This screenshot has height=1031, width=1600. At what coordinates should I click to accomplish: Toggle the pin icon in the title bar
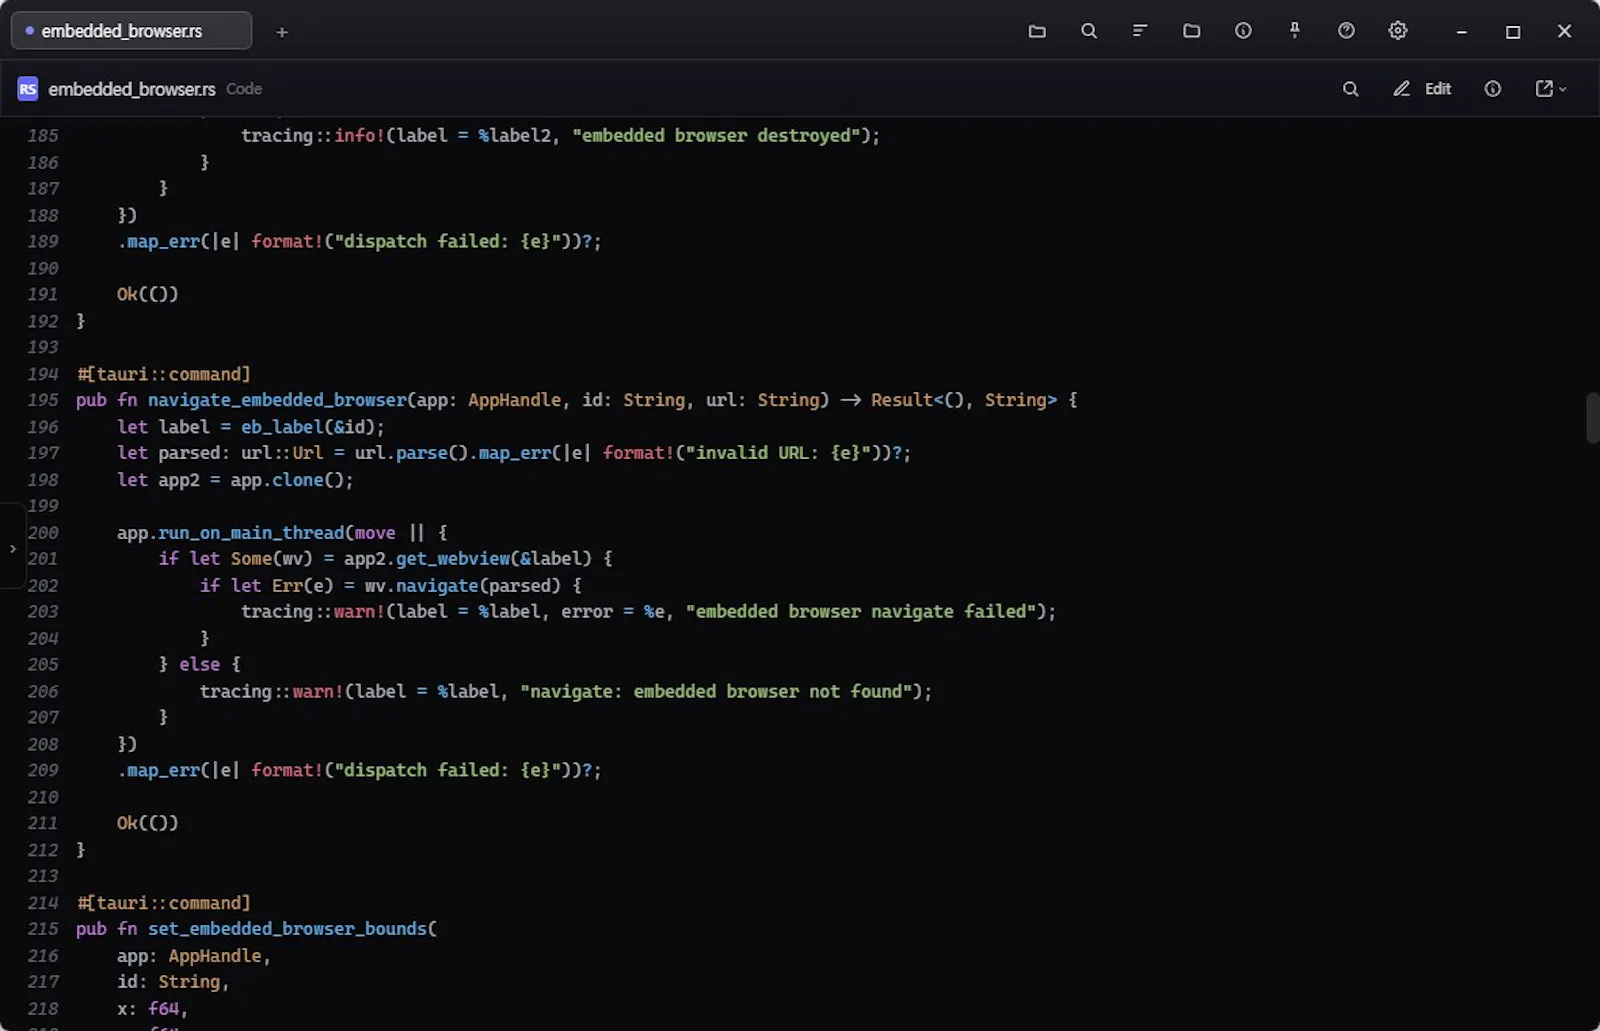1295,31
